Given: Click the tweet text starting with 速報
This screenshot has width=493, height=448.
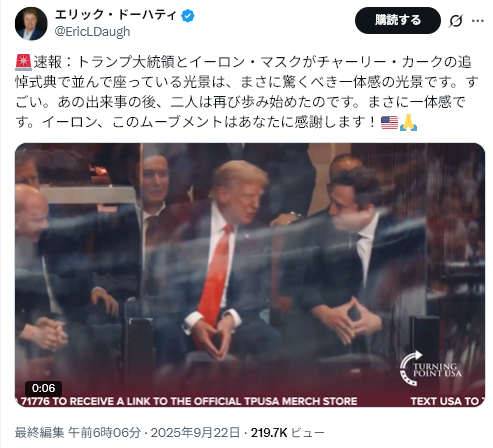Looking at the screenshot, I should 247,92.
